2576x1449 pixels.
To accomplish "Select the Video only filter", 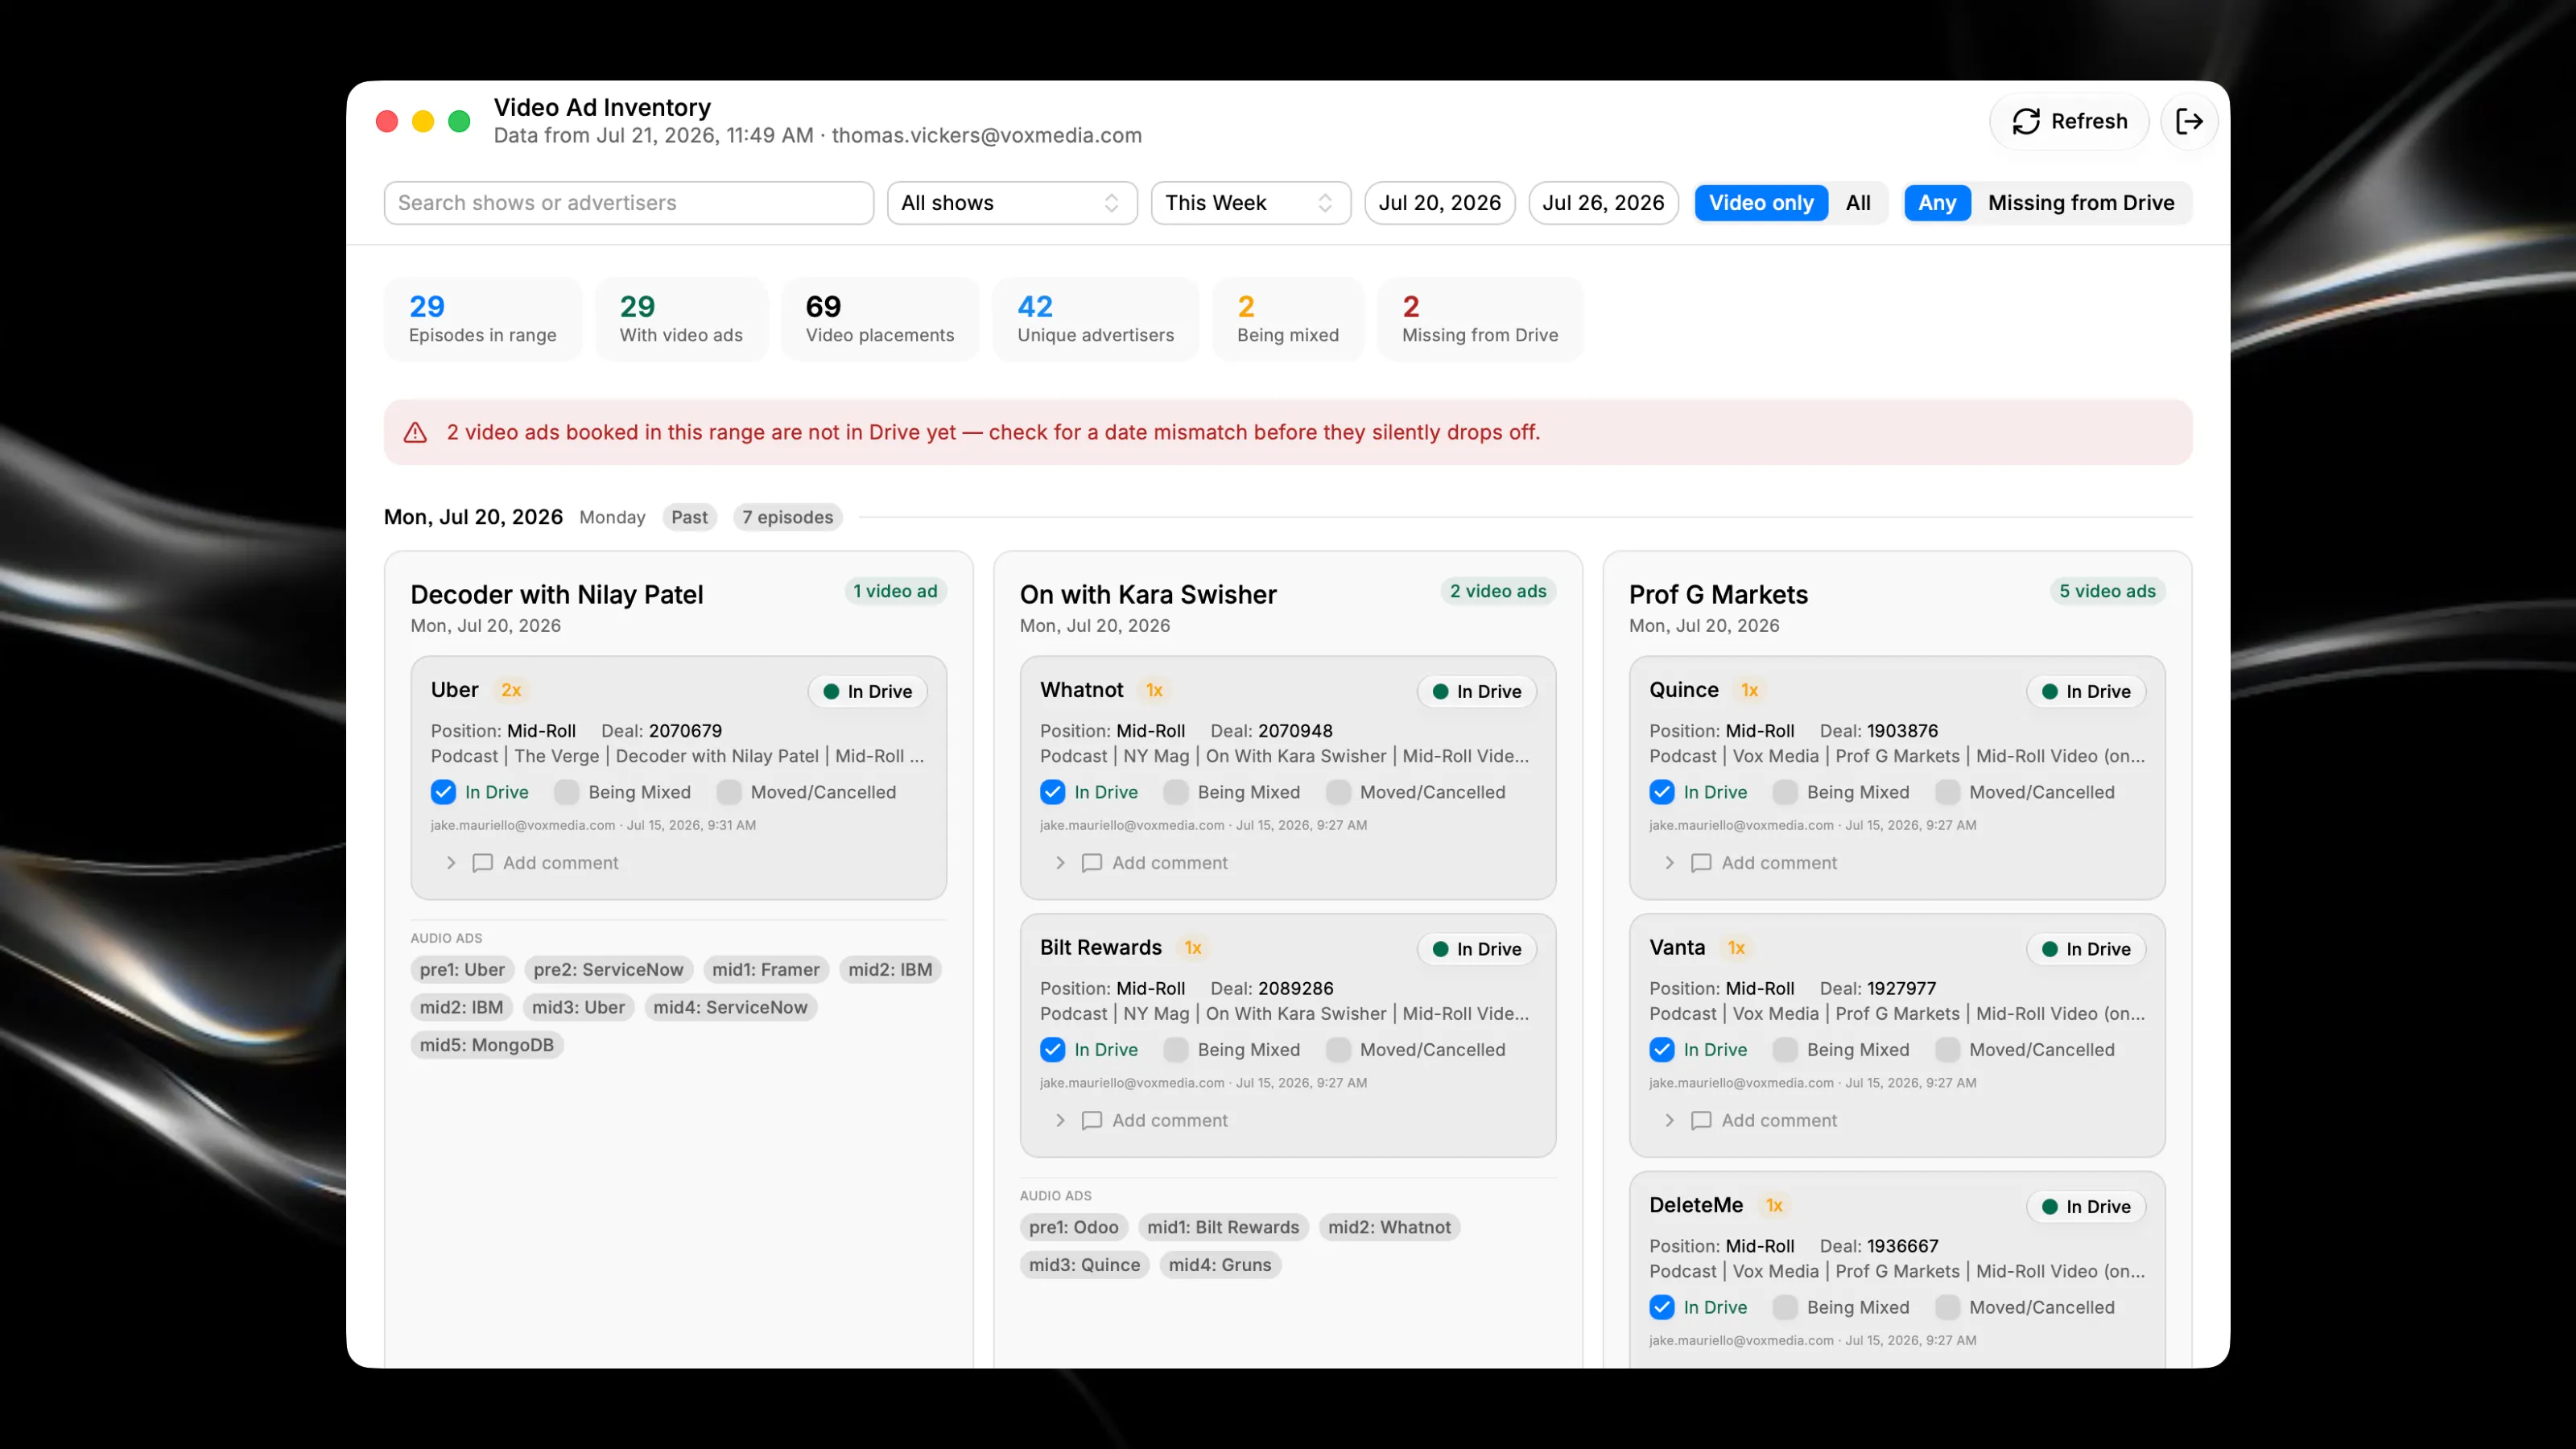I will coord(1761,203).
